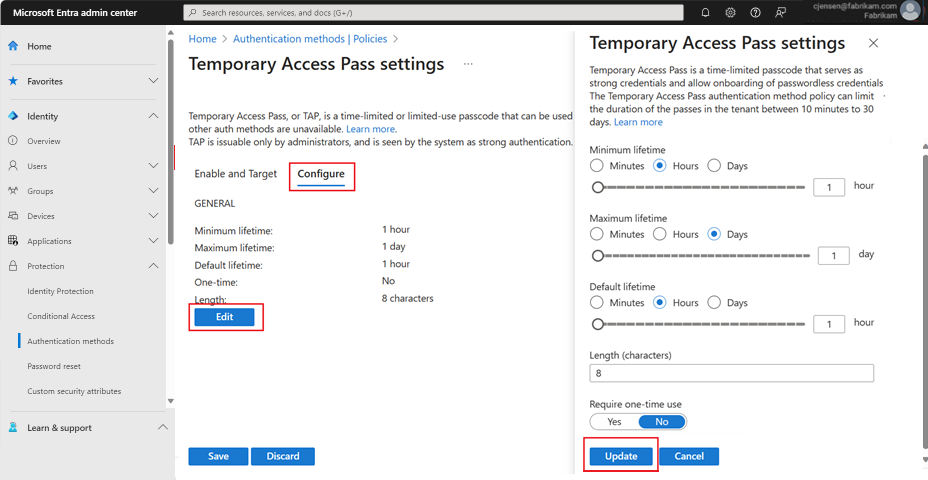Click the Home icon in sidebar
The image size is (928, 480).
click(x=13, y=47)
